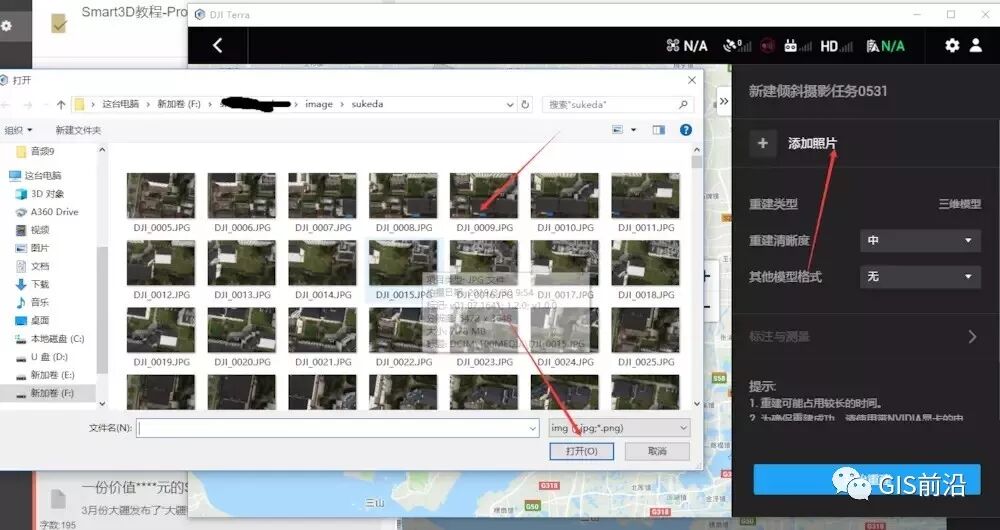Go up one folder level arrow
The width and height of the screenshot is (1000, 530).
pyautogui.click(x=61, y=104)
